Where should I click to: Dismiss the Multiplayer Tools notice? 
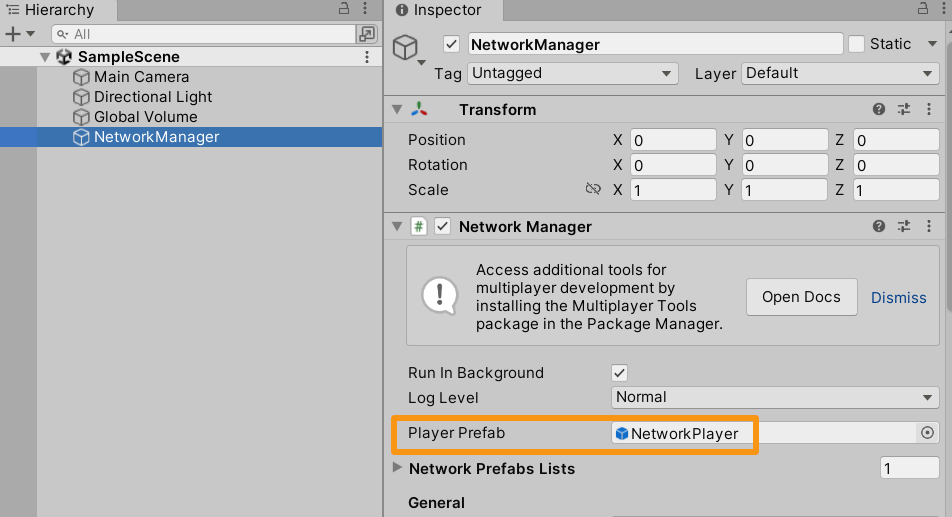[899, 297]
